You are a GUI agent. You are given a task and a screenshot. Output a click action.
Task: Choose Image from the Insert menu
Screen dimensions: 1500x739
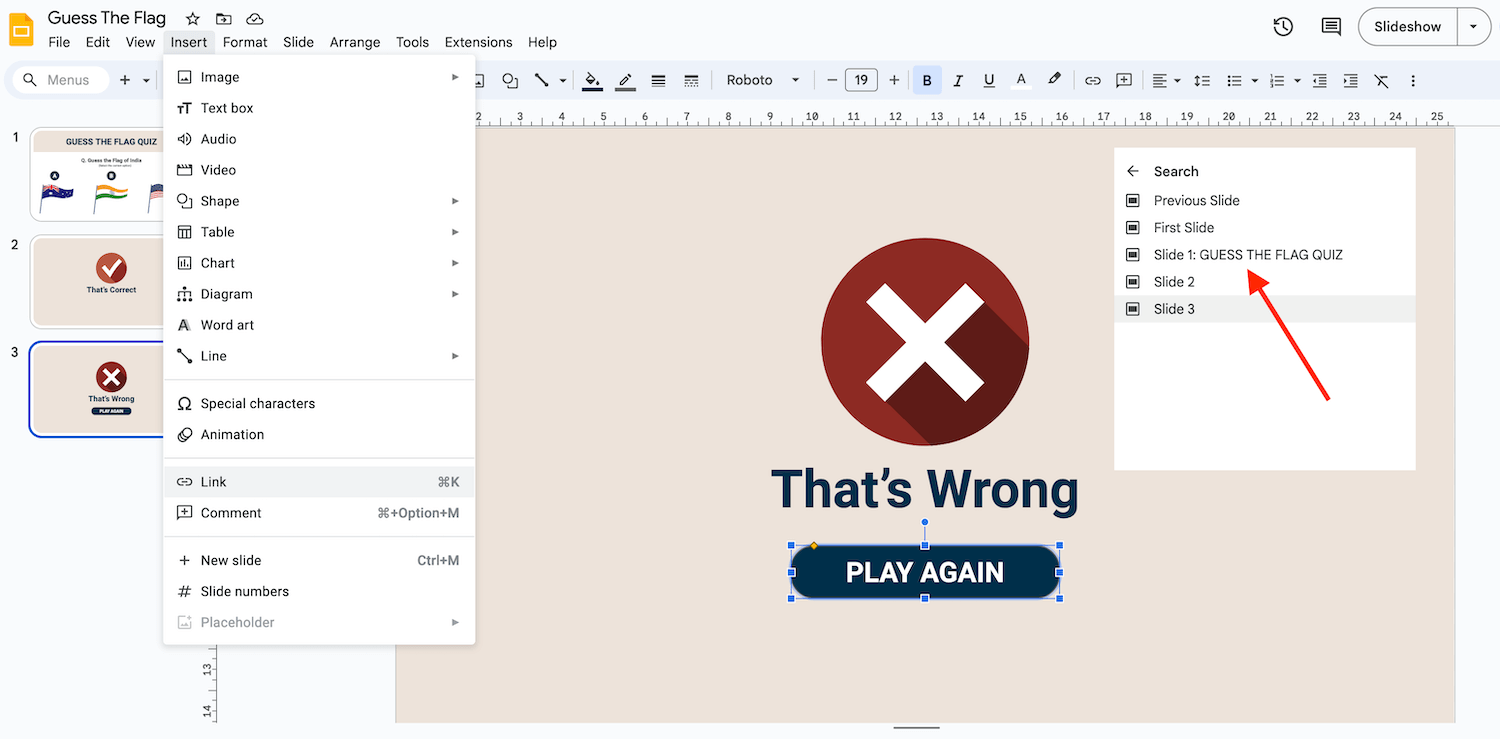tap(319, 77)
